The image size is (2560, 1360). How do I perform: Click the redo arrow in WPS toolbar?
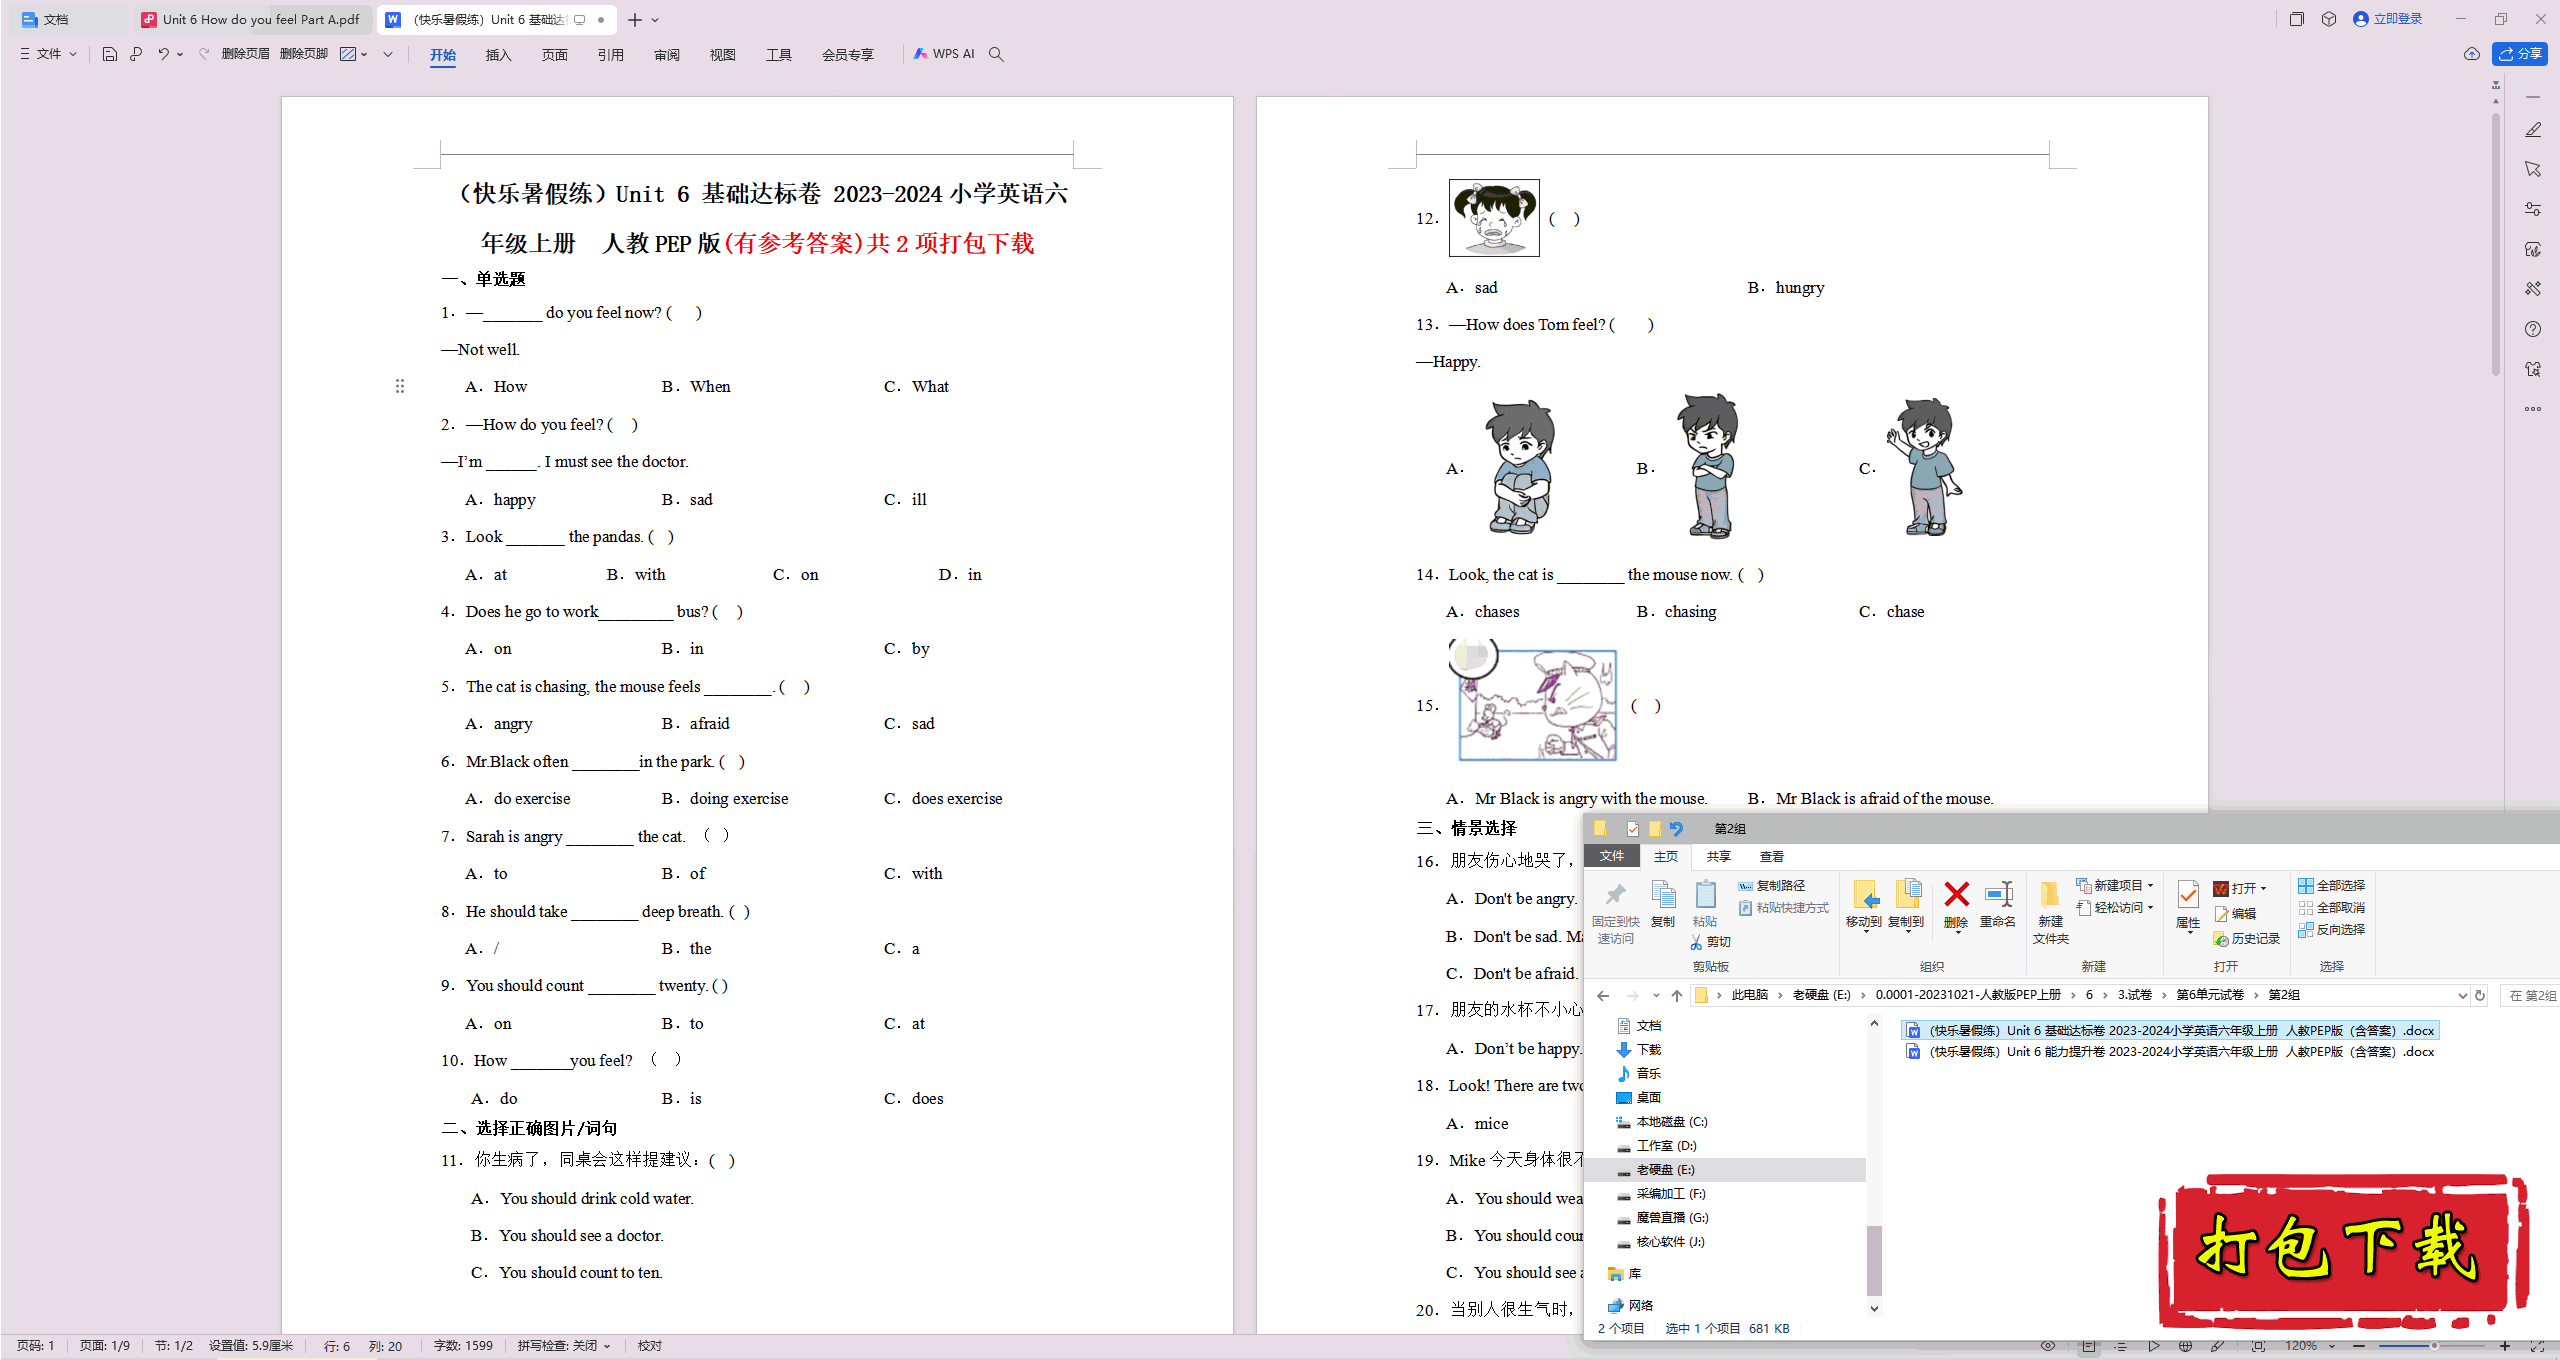click(204, 54)
